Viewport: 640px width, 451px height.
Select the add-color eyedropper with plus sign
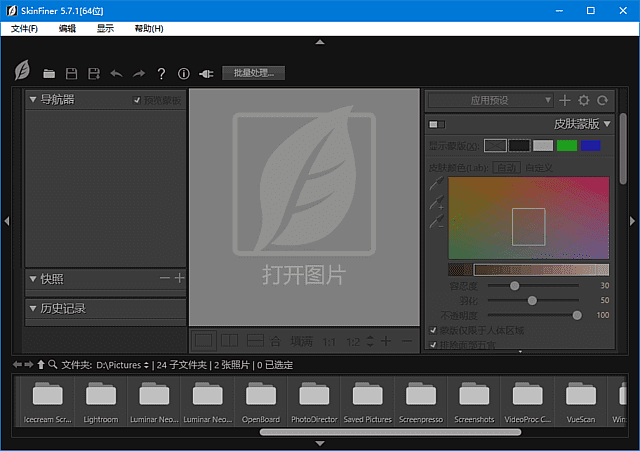click(437, 204)
